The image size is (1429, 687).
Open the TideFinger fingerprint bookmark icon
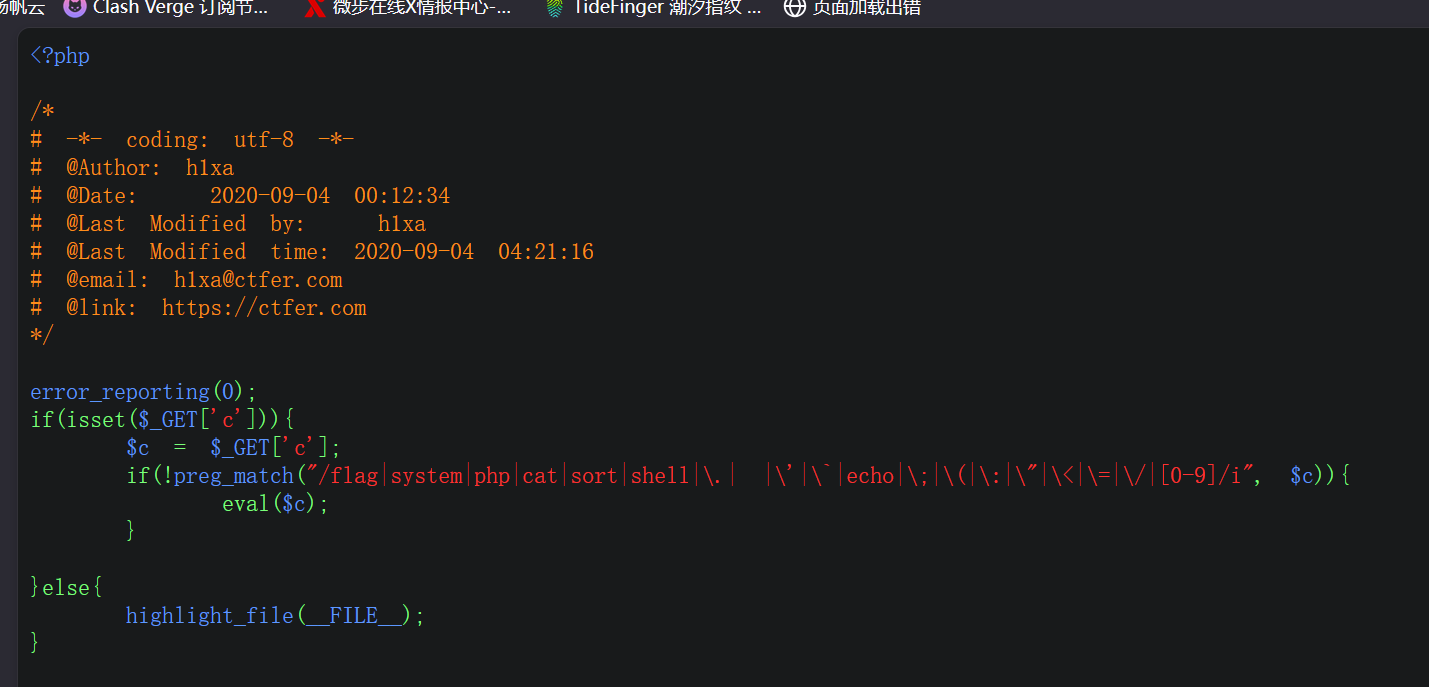(554, 8)
